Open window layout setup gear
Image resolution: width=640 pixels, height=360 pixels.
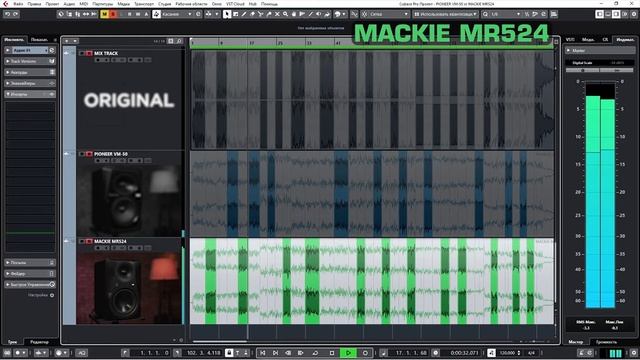pos(634,14)
